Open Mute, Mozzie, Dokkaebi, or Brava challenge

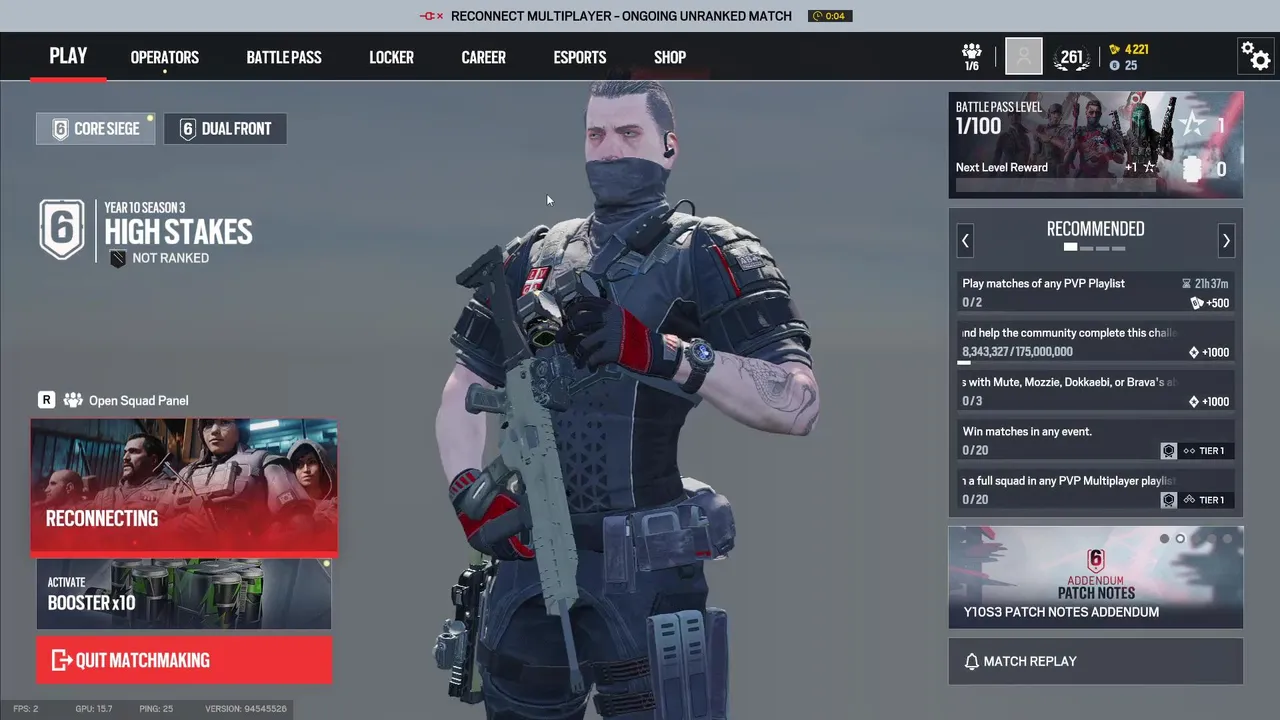[1096, 392]
